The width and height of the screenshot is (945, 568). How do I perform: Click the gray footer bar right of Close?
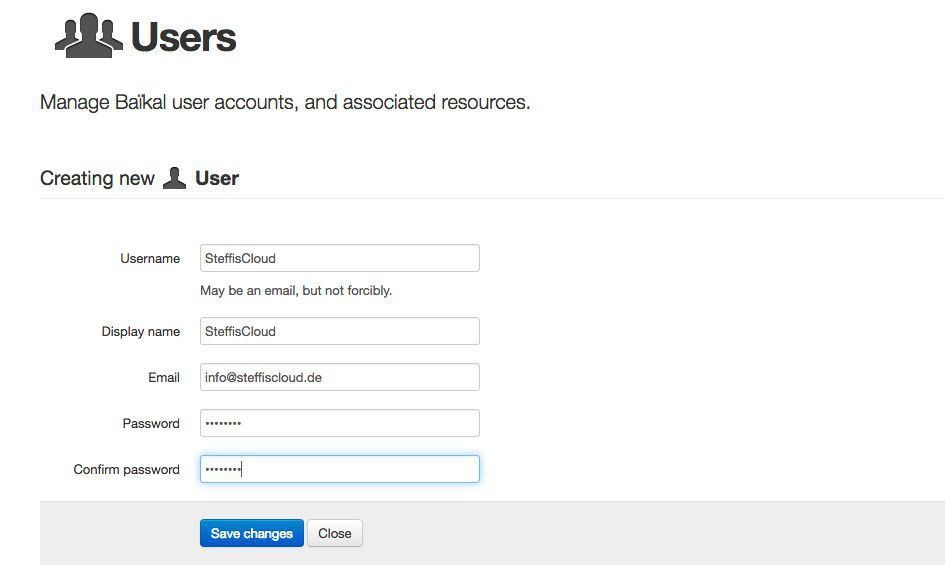point(650,533)
